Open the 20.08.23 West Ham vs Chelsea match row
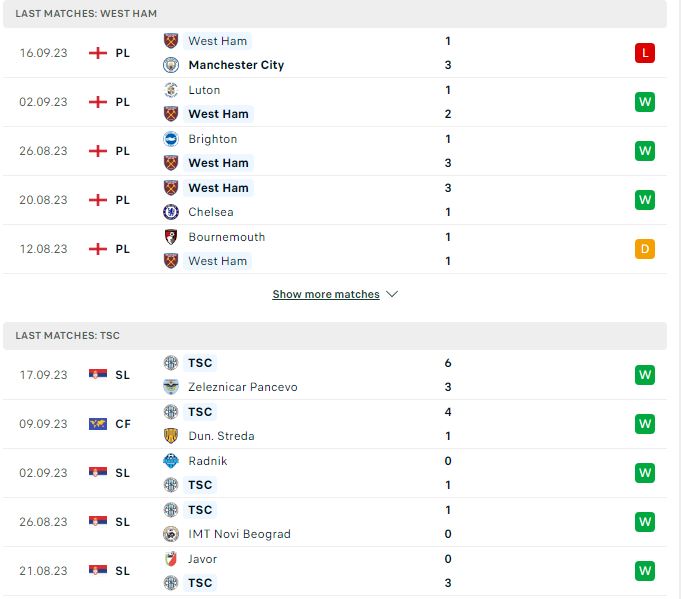681x599 pixels. [x=335, y=200]
